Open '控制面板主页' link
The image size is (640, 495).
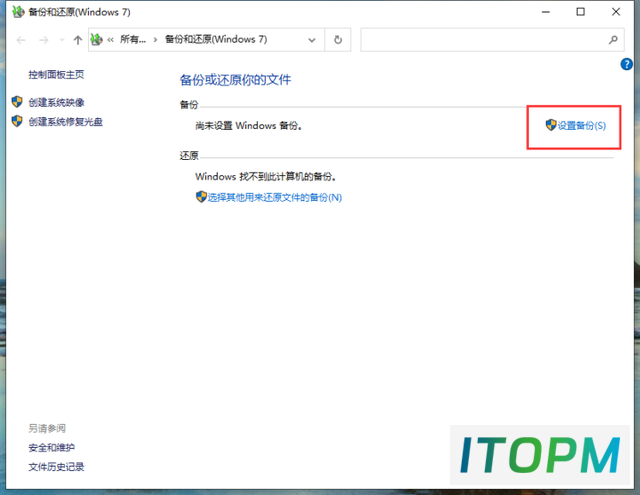click(56, 75)
